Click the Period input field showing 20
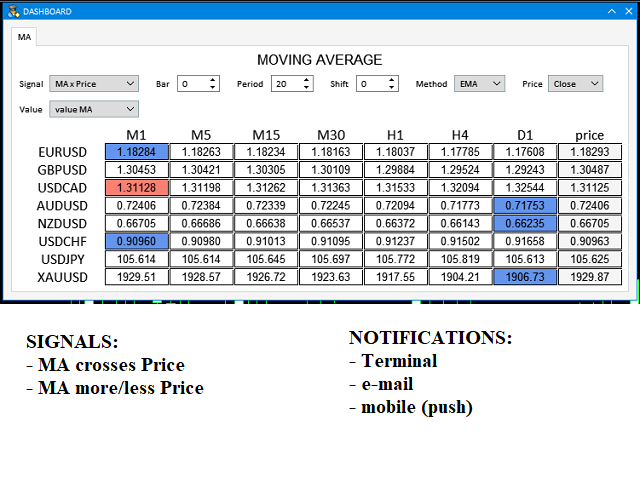 285,84
